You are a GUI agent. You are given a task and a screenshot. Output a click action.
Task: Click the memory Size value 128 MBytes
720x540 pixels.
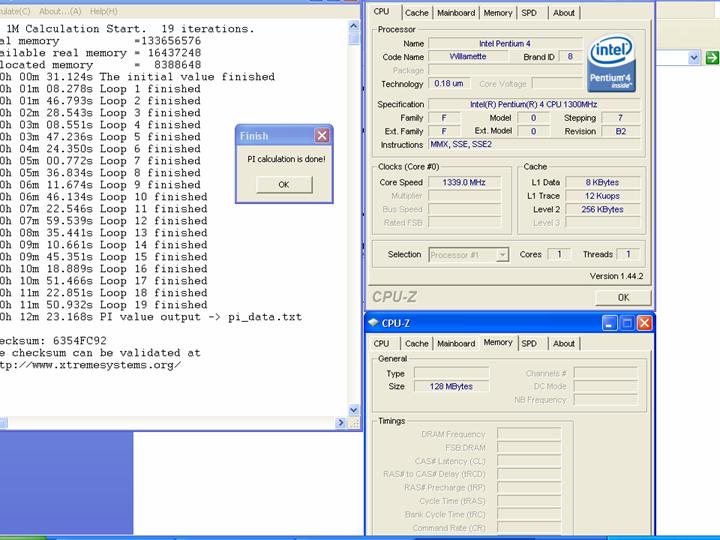click(451, 386)
